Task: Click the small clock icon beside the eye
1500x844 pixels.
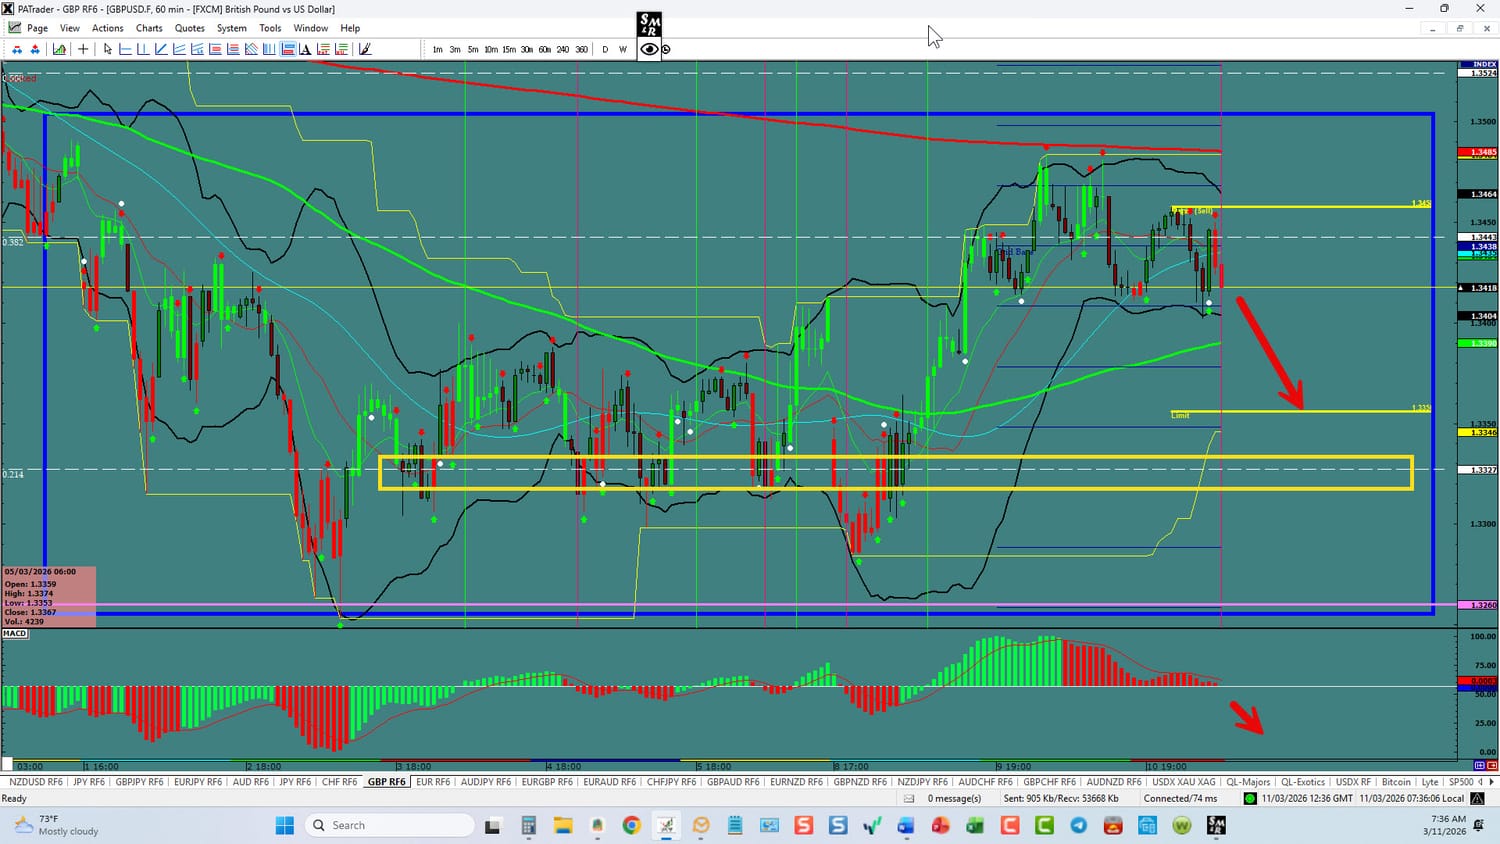Action: click(666, 49)
